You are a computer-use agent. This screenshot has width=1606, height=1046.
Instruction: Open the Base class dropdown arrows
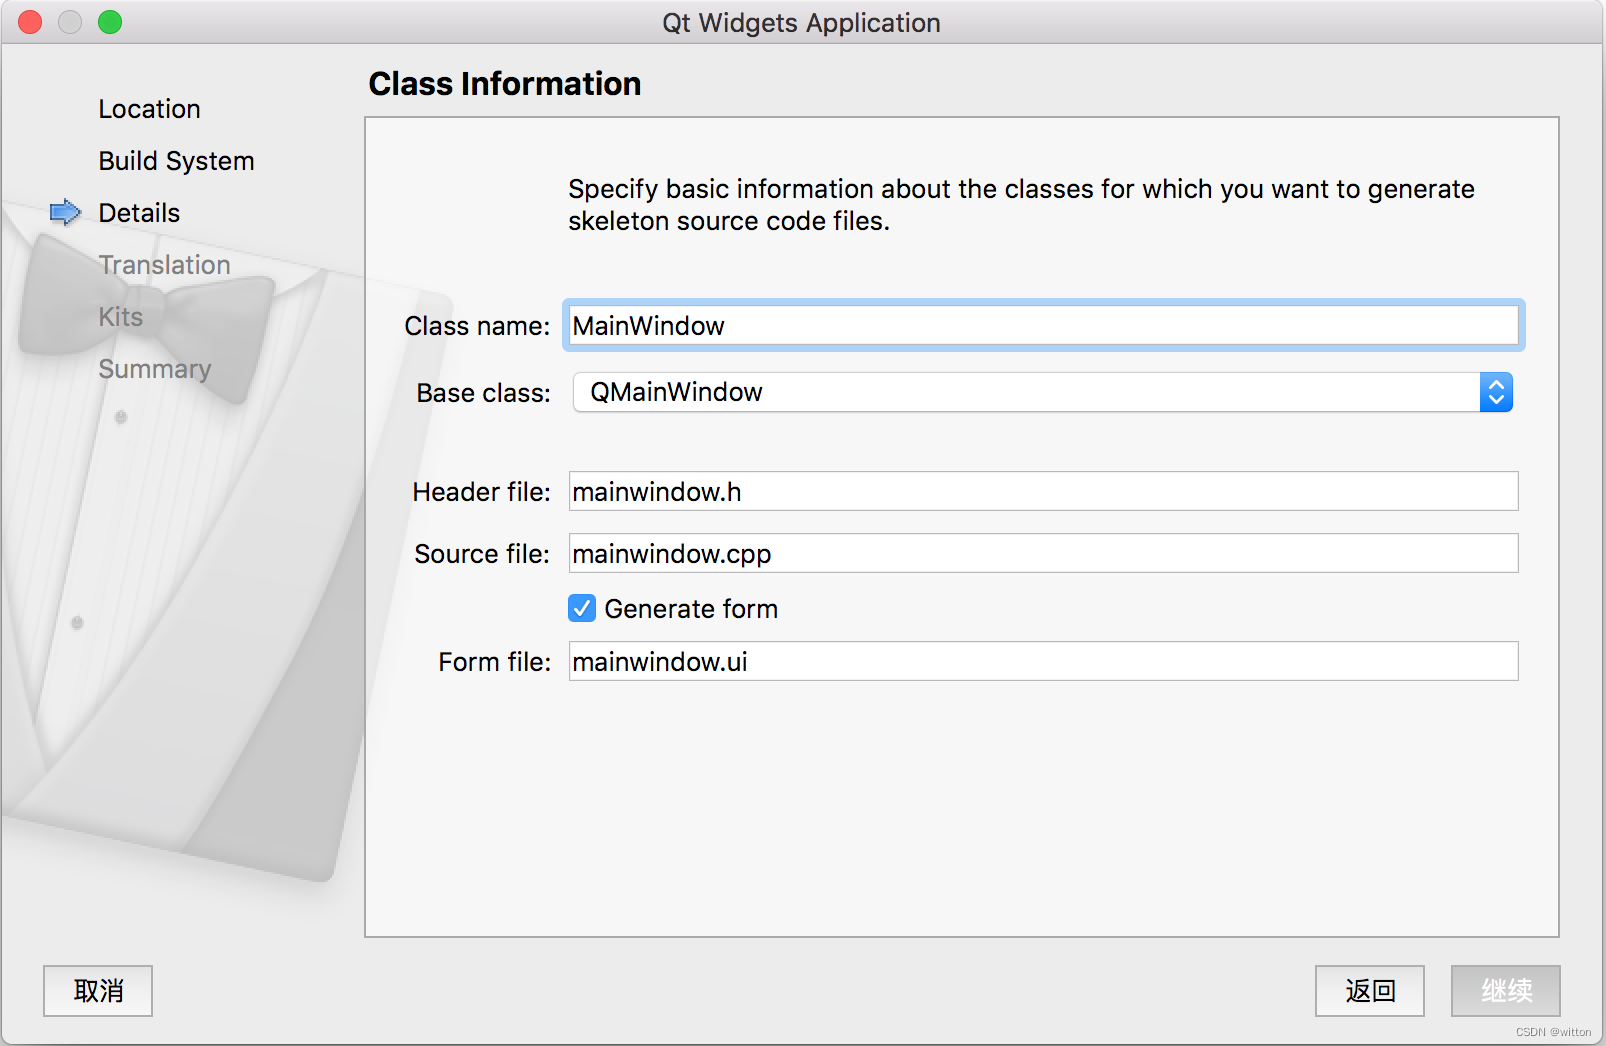pyautogui.click(x=1495, y=392)
